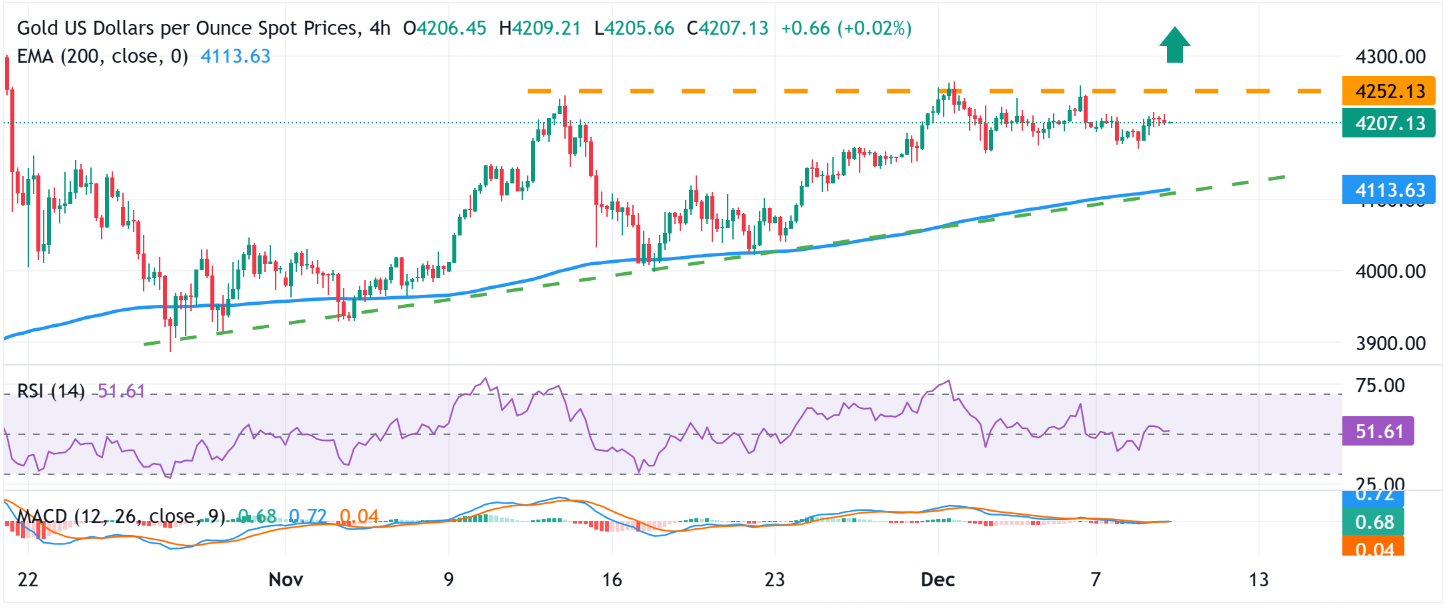
Task: Click the green 0.68 MACD axis tag
Action: click(x=1374, y=522)
